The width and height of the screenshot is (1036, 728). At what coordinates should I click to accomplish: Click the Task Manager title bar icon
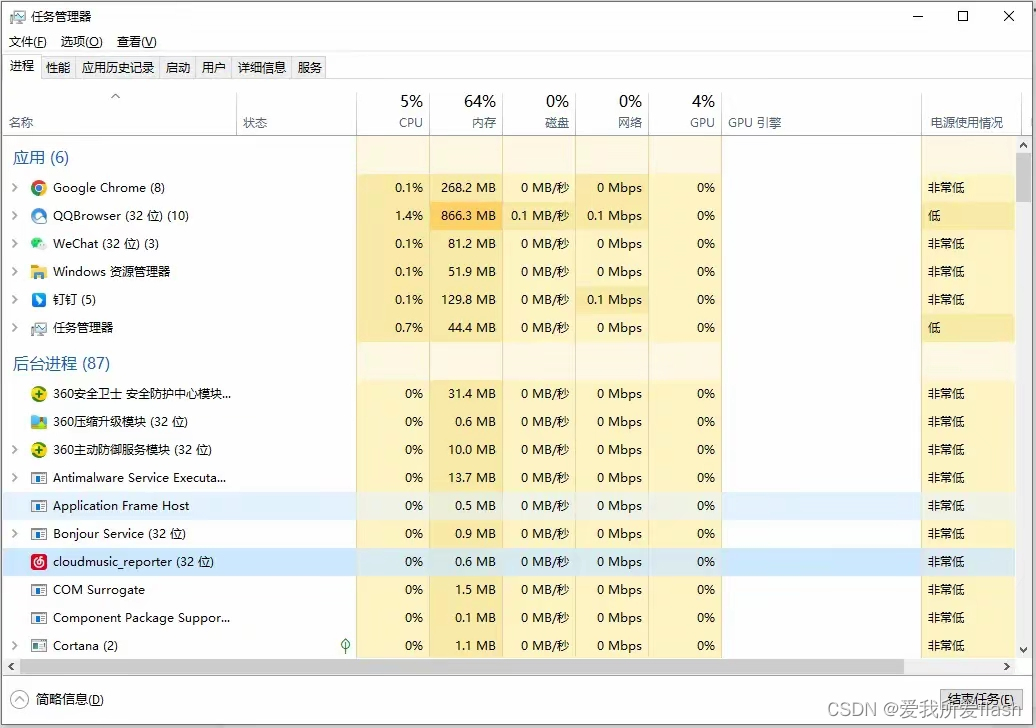tap(18, 17)
